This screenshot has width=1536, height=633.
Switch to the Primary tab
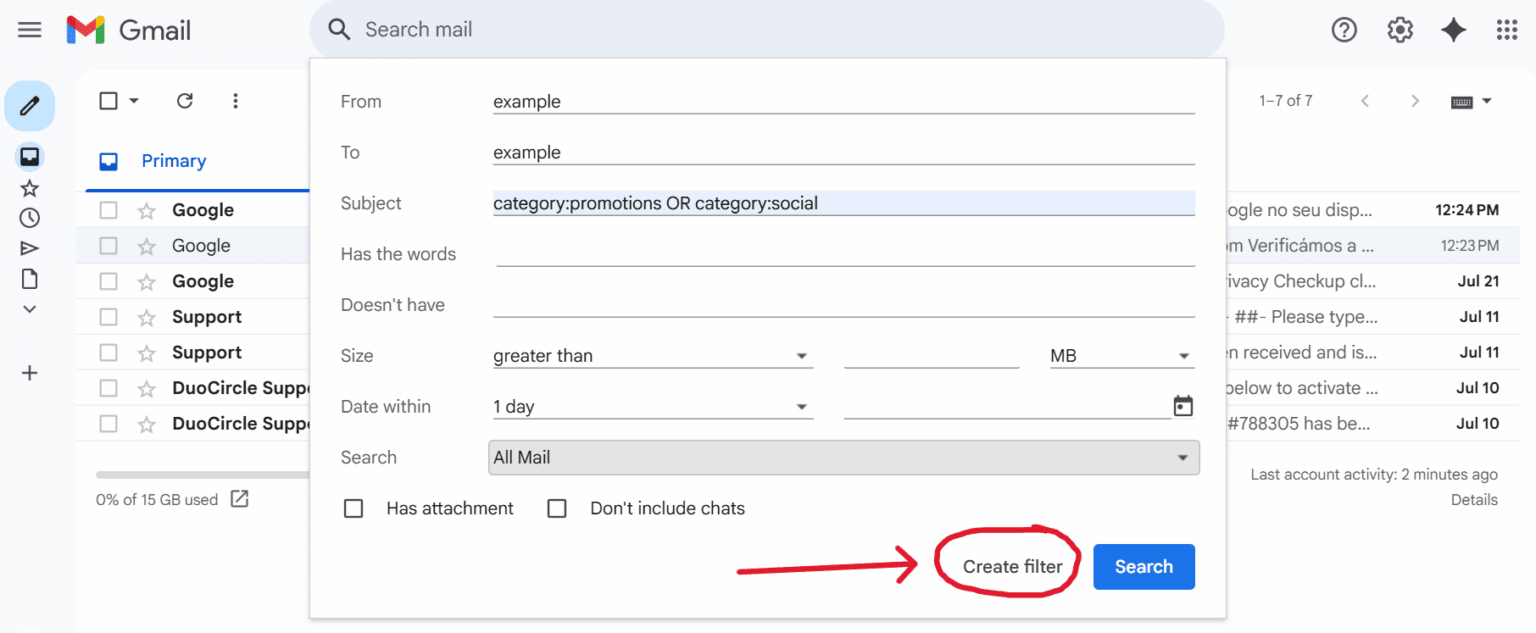(173, 160)
